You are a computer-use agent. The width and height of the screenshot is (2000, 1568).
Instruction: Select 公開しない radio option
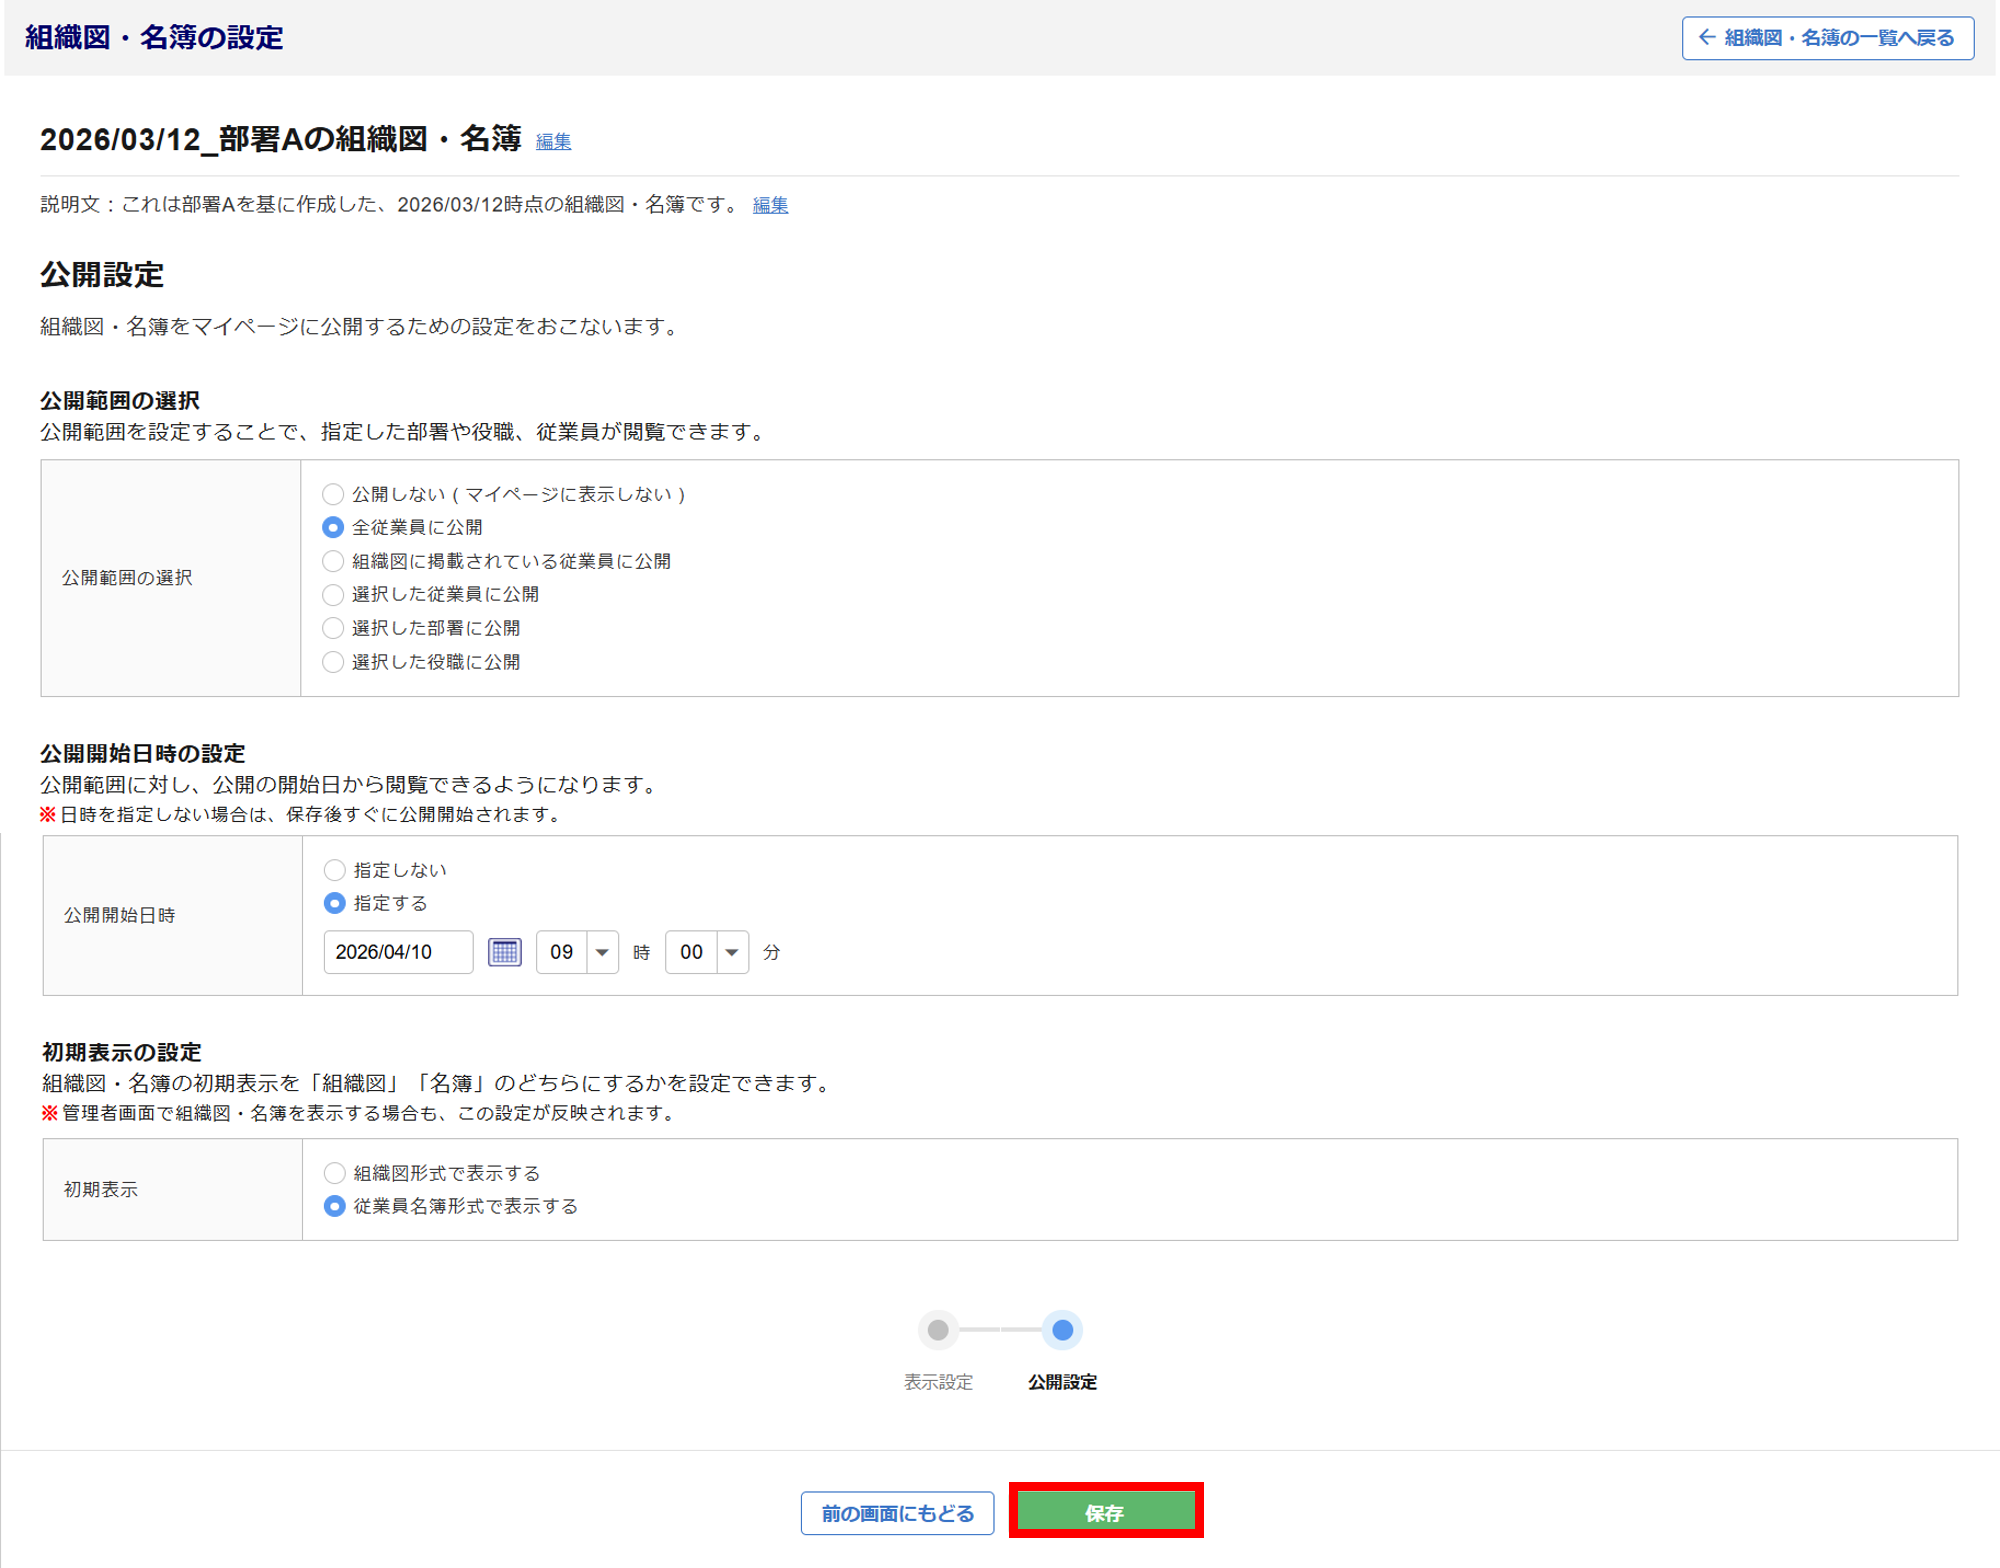tap(333, 494)
